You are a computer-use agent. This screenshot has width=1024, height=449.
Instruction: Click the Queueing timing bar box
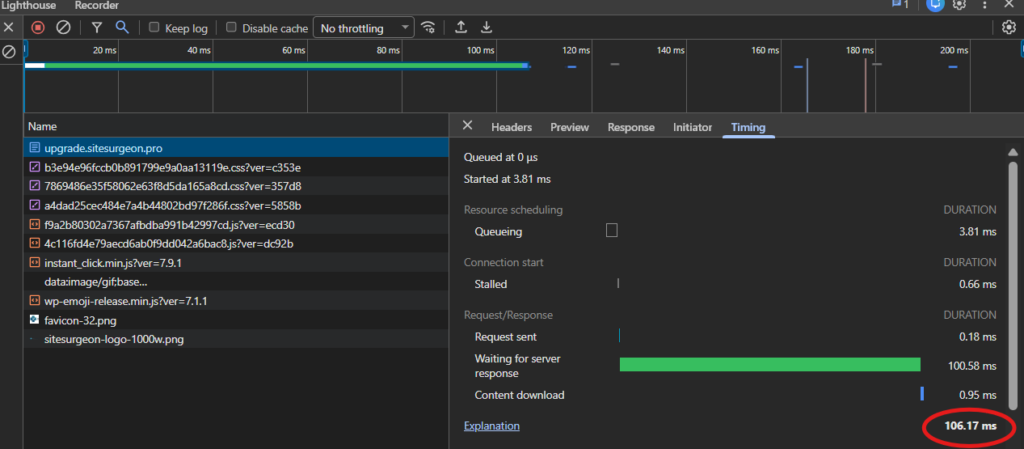611,230
